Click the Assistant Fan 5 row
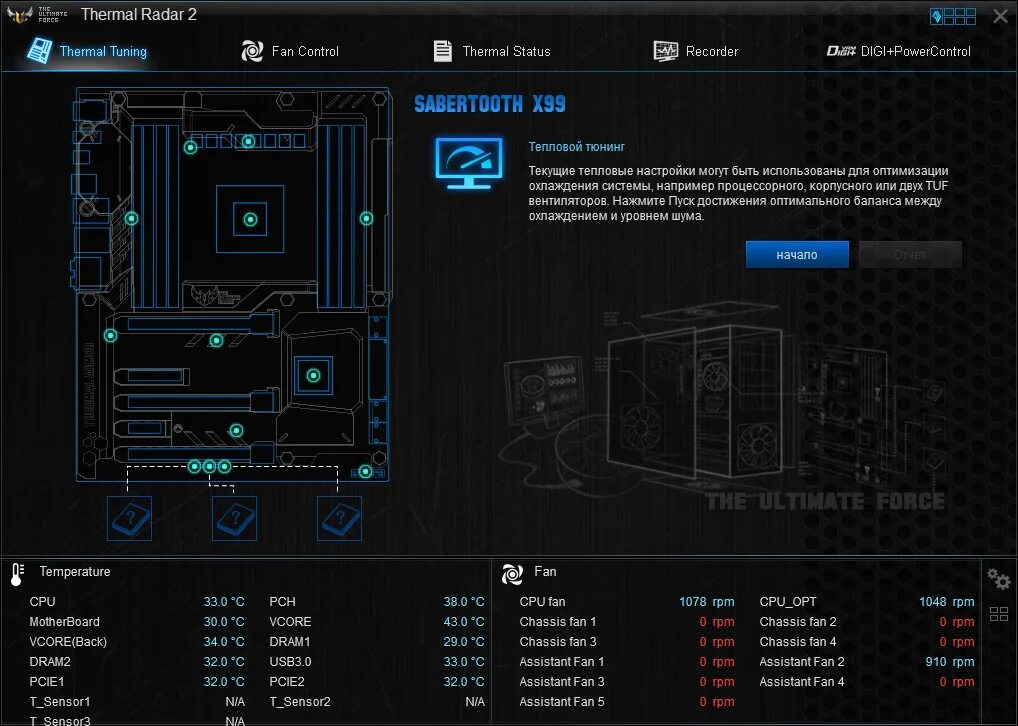The height and width of the screenshot is (726, 1018). click(x=627, y=702)
